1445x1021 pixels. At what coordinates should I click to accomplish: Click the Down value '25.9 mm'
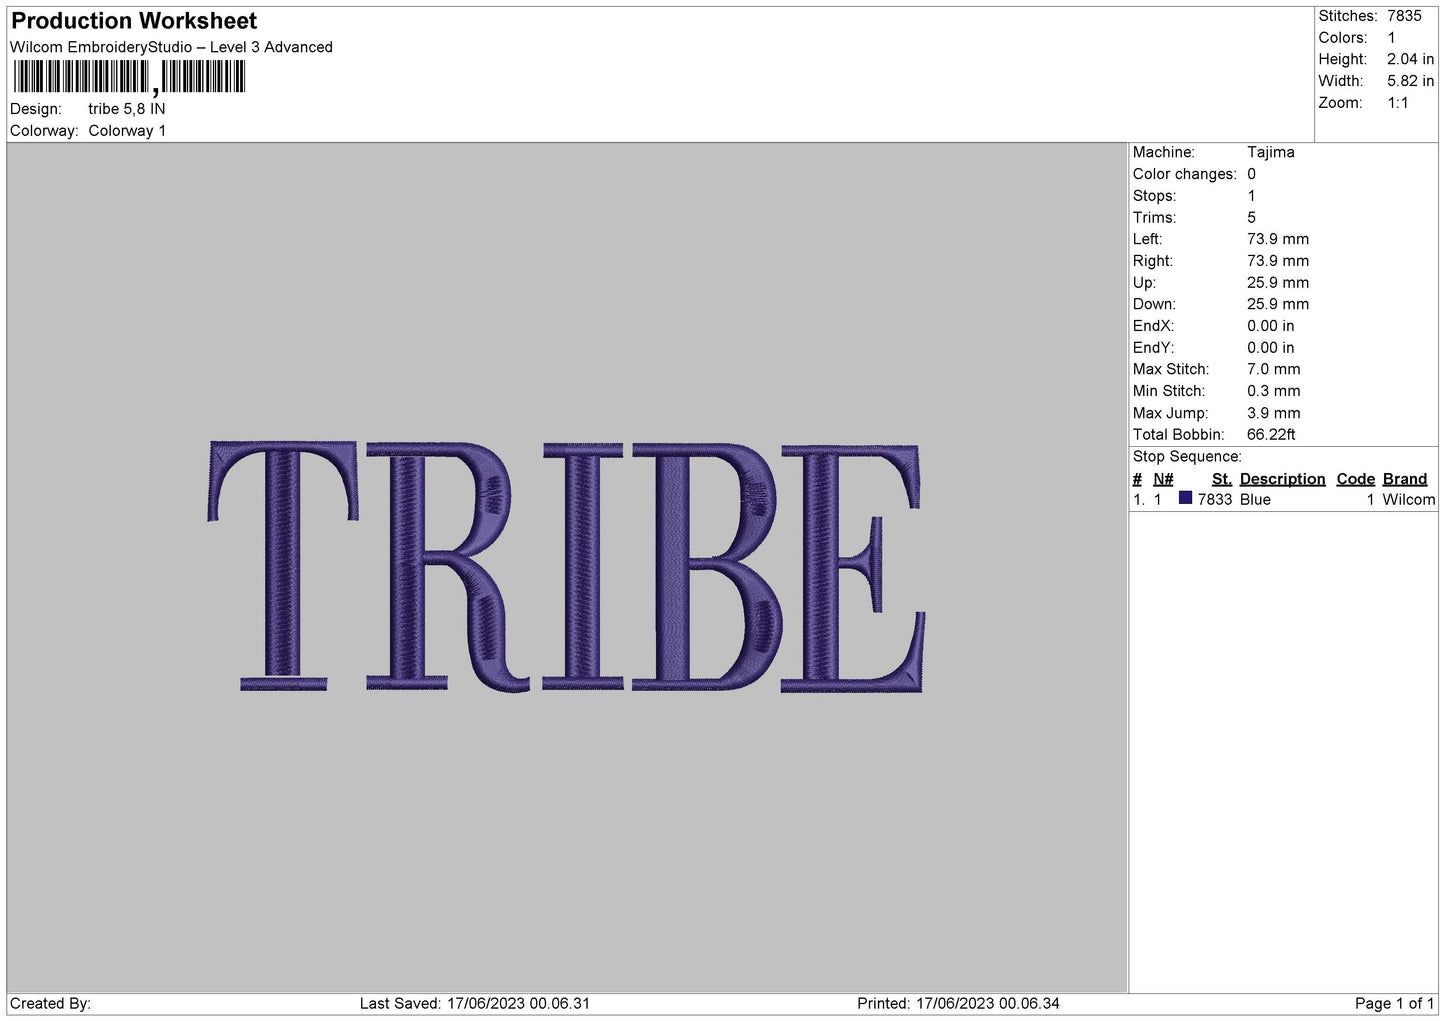1277,304
